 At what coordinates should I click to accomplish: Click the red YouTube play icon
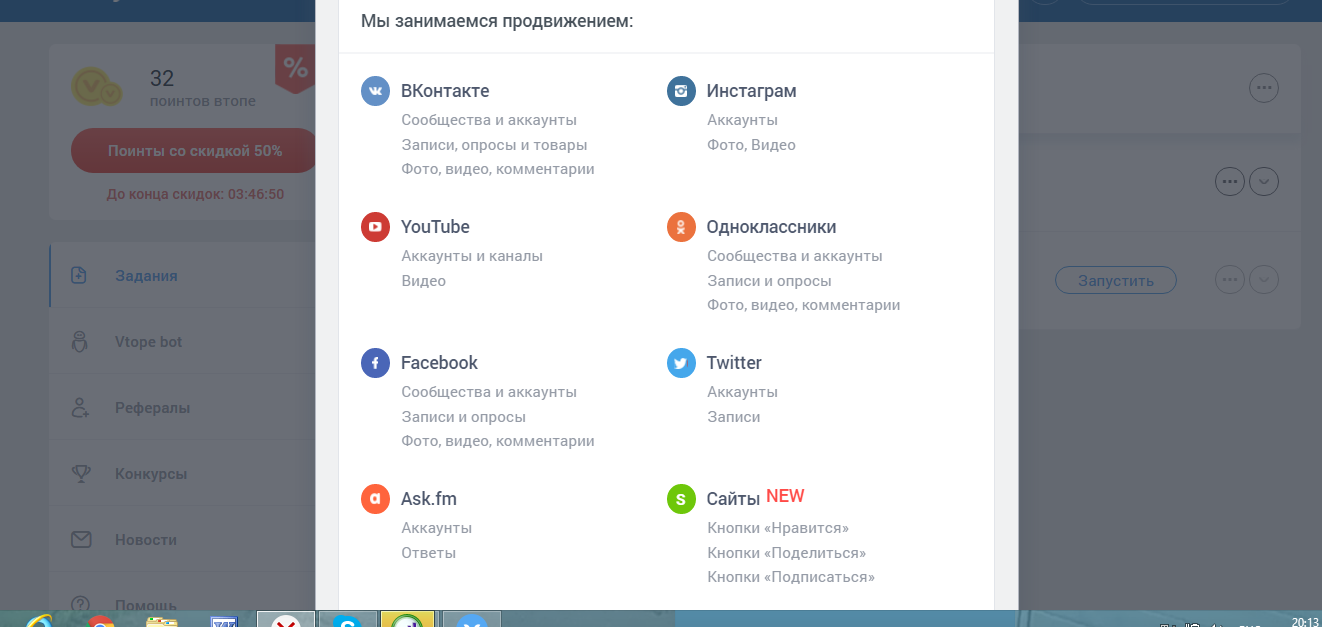tap(375, 227)
